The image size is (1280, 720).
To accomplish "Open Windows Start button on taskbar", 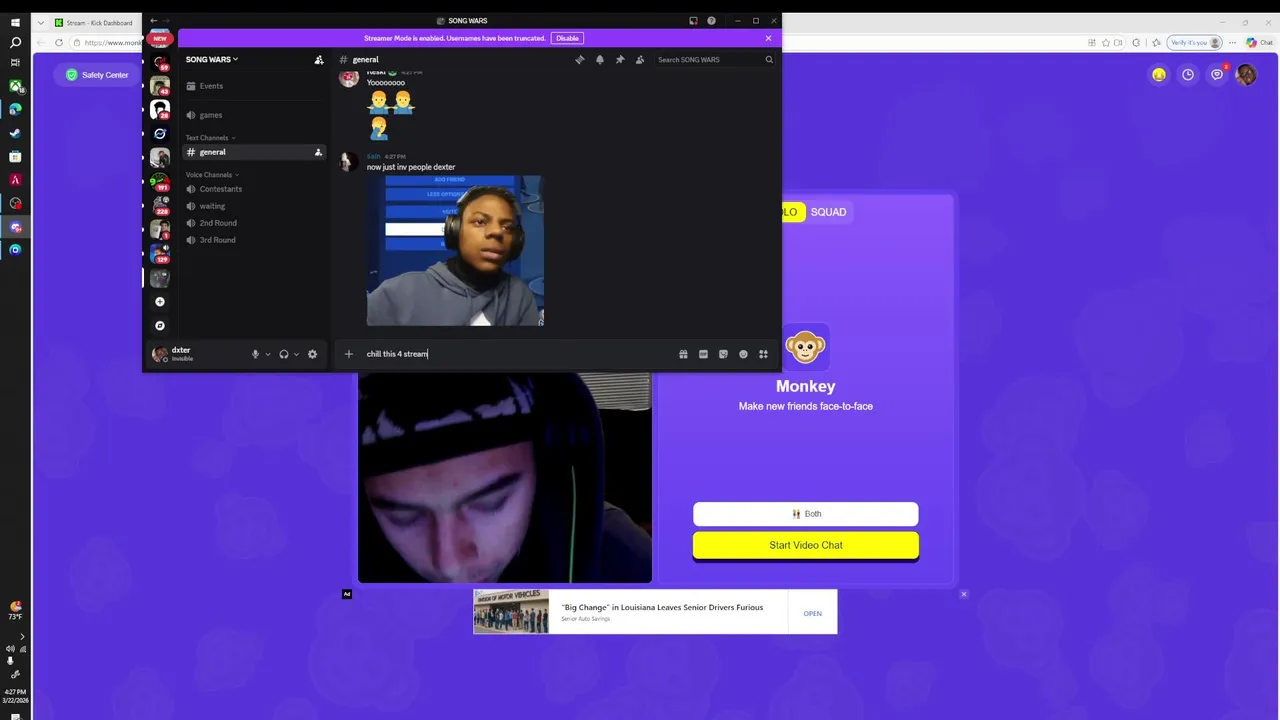I will point(15,22).
